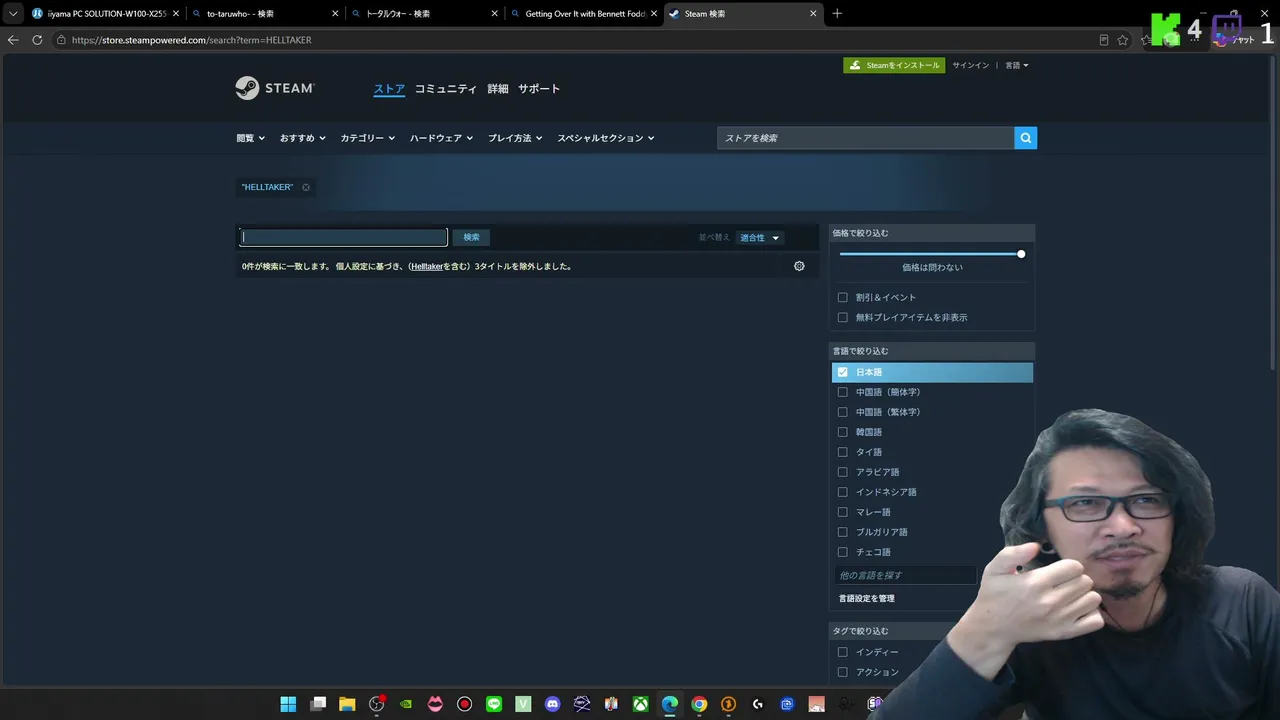This screenshot has width=1280, height=720.
Task: Click the サインイン link
Action: coord(970,66)
